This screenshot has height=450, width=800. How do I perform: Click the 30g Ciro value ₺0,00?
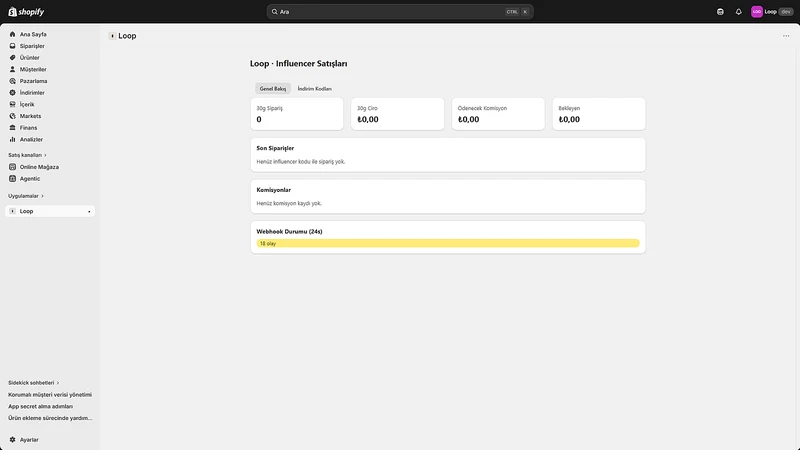[x=368, y=119]
